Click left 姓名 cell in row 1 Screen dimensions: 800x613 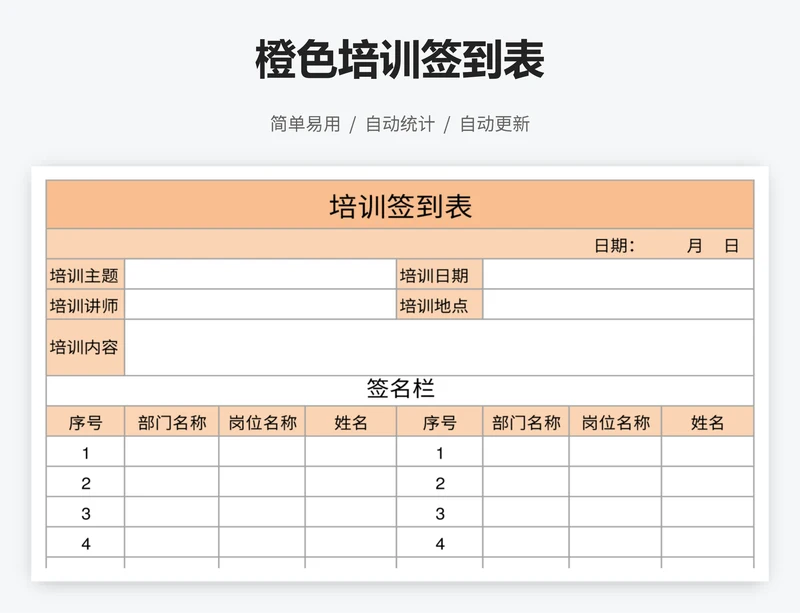[351, 452]
